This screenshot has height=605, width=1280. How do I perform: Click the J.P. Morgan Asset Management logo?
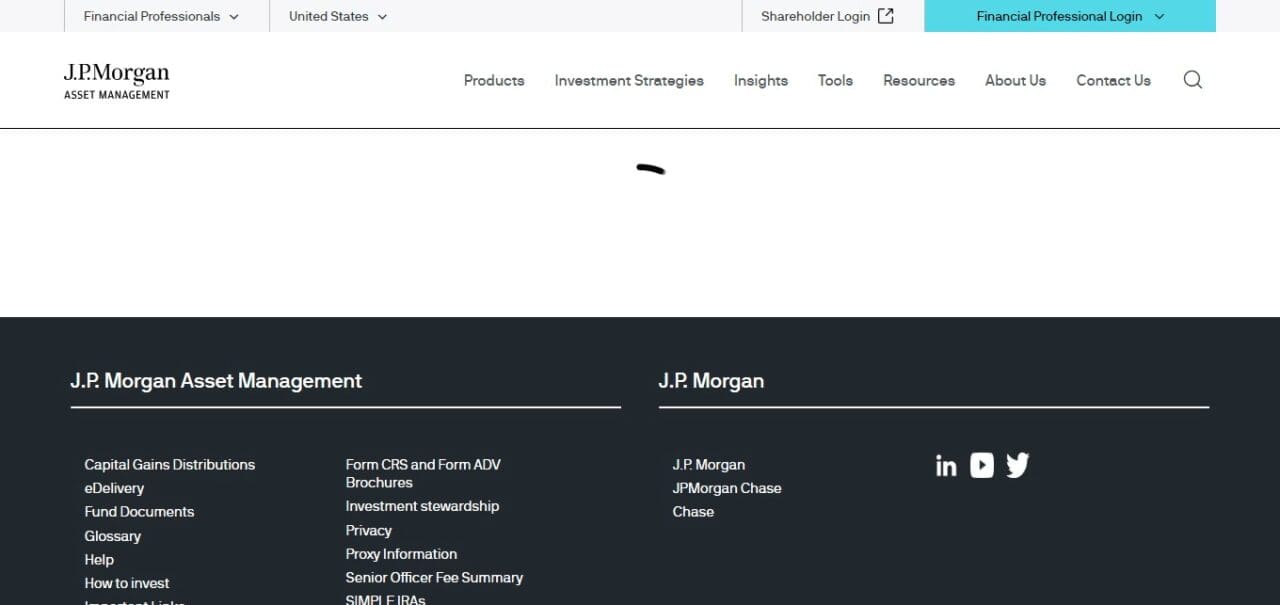click(x=116, y=81)
